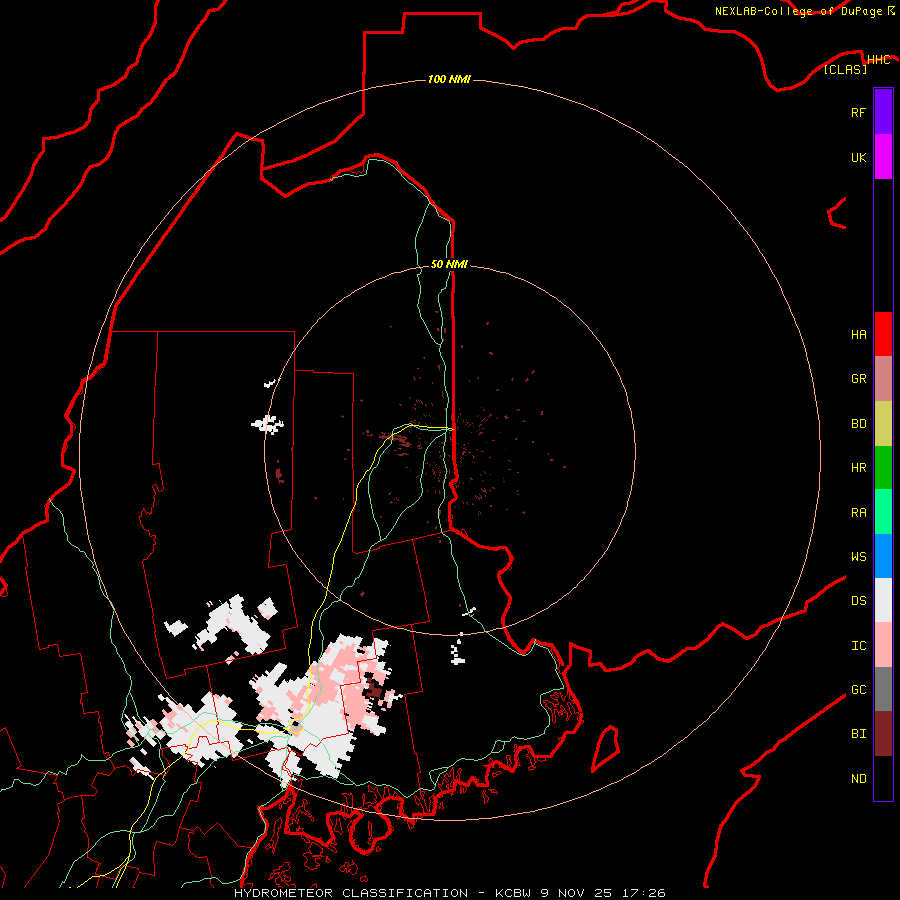Click the UK magenta legend swatch

pos(883,157)
